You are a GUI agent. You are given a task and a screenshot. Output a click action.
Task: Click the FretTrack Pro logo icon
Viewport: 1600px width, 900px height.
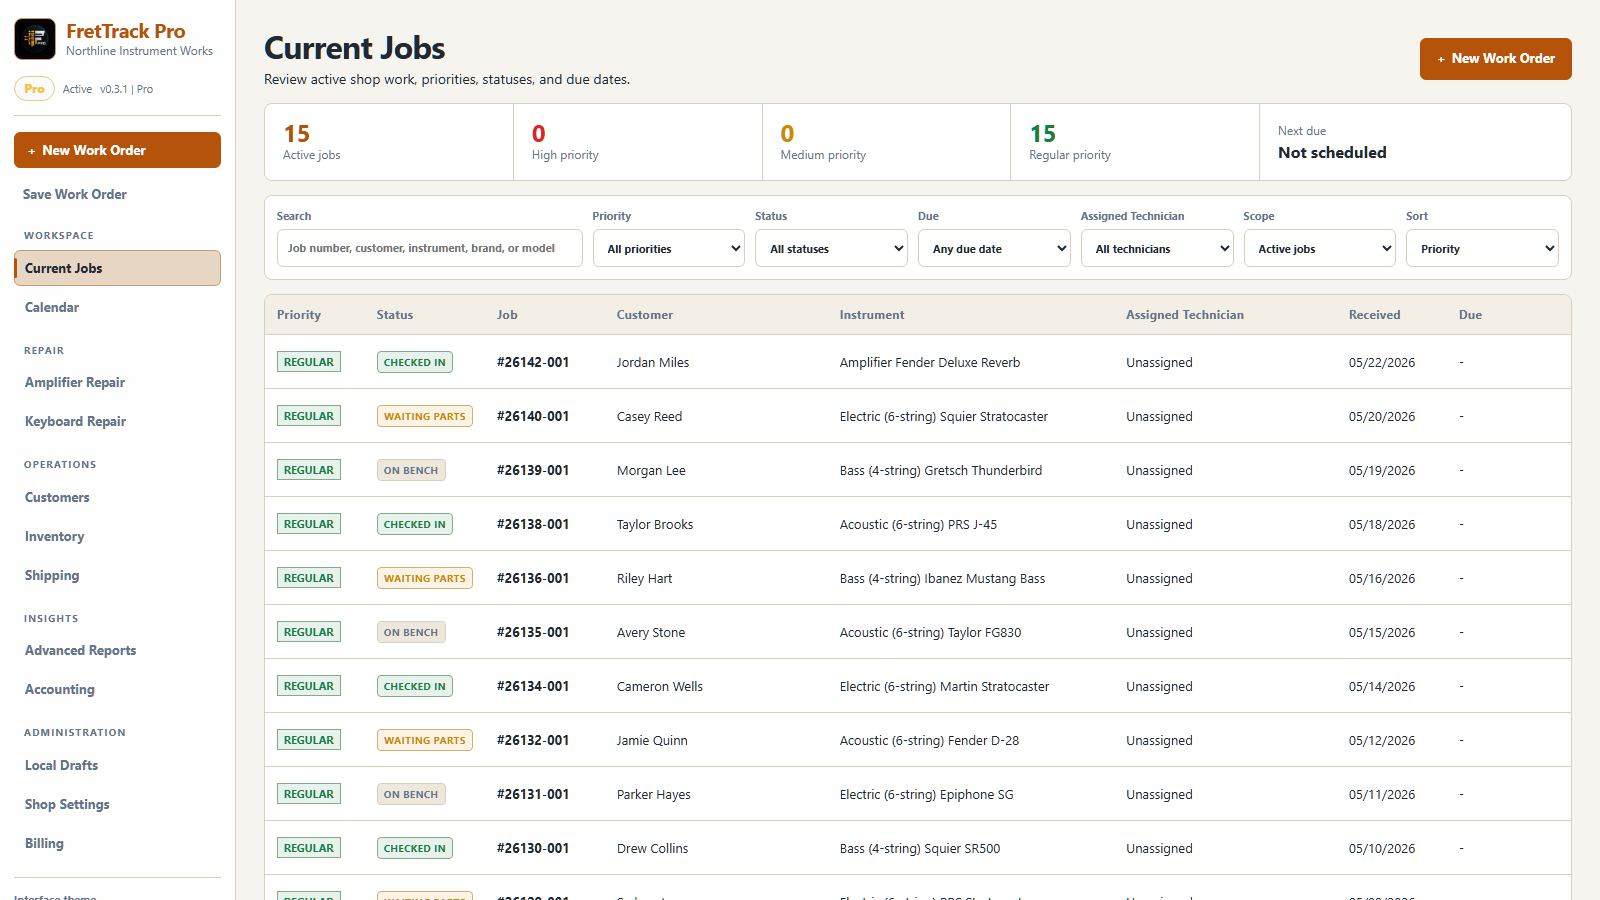(35, 39)
